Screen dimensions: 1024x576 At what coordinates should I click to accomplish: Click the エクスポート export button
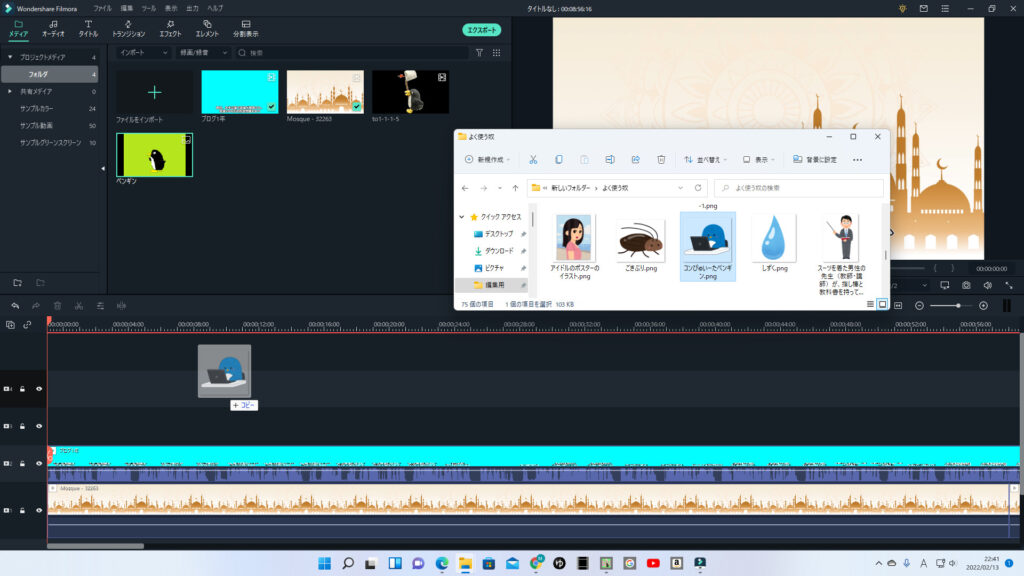[x=482, y=30]
